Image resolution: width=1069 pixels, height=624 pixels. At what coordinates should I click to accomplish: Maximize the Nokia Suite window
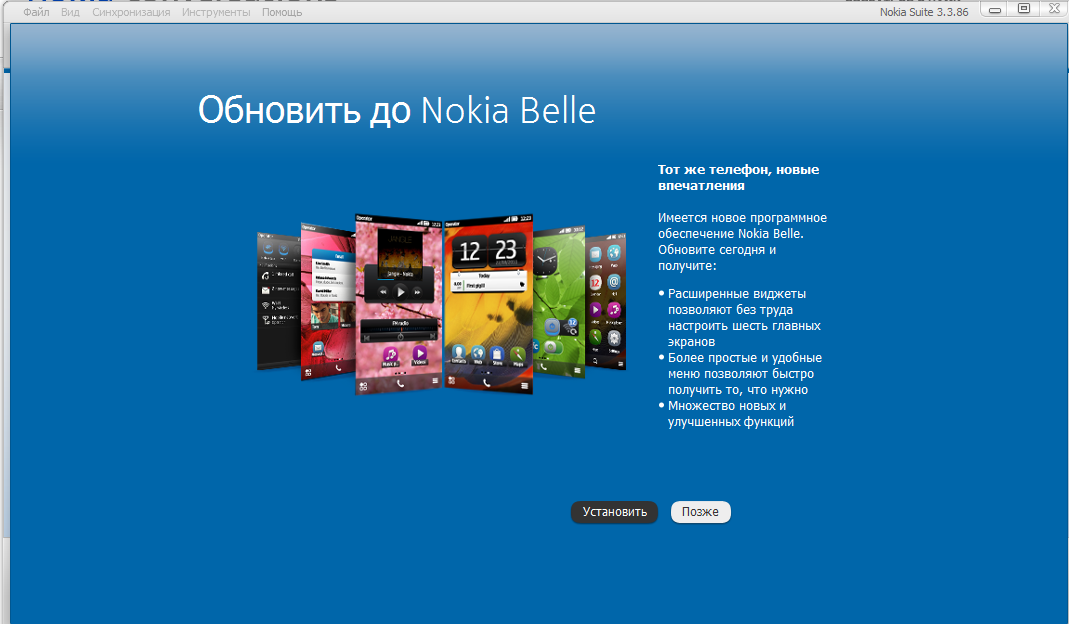click(x=1023, y=9)
